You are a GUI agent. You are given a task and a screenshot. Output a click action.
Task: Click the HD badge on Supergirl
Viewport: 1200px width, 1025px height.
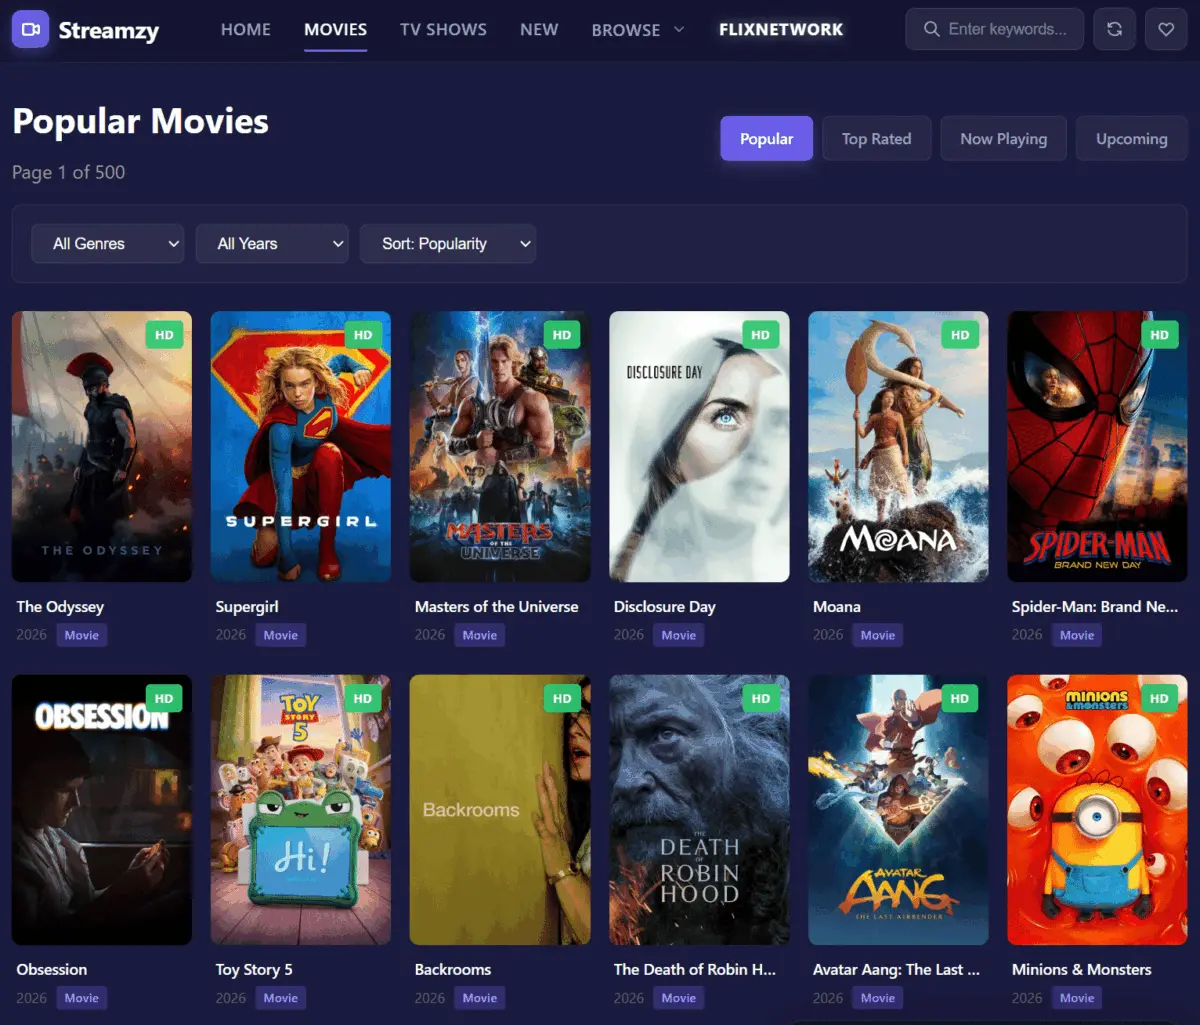pos(363,335)
